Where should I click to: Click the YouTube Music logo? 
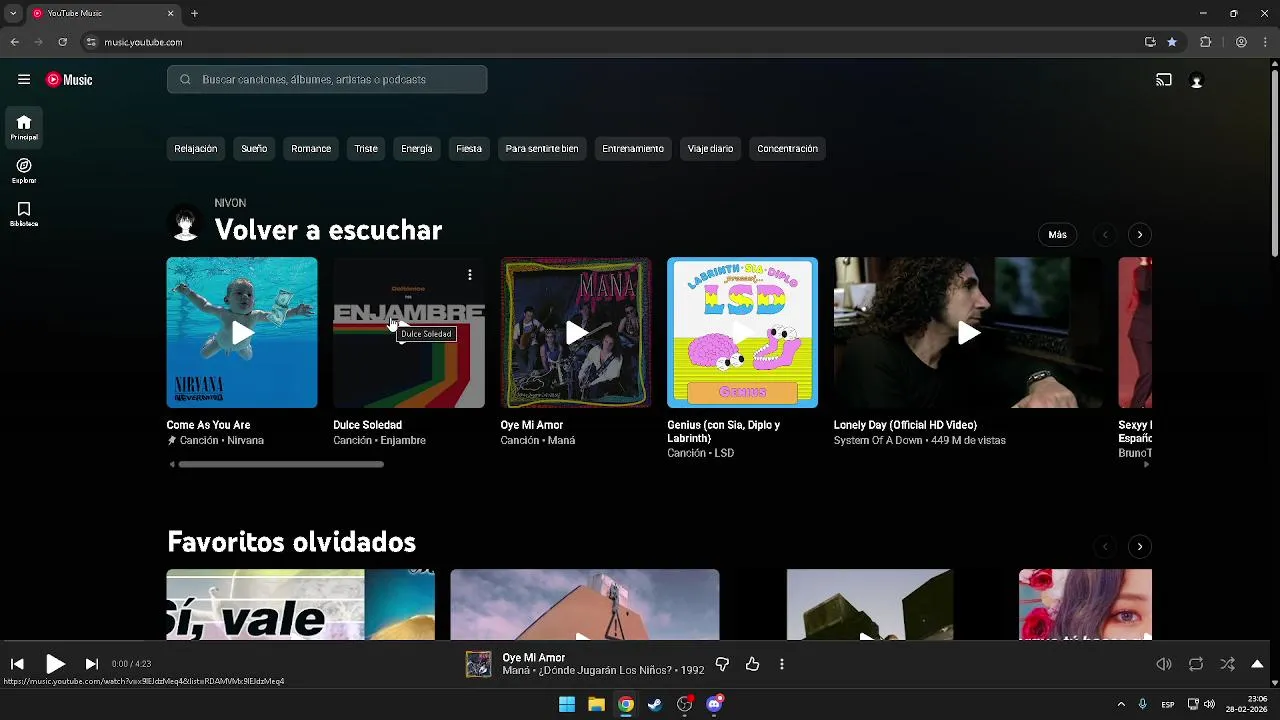69,80
